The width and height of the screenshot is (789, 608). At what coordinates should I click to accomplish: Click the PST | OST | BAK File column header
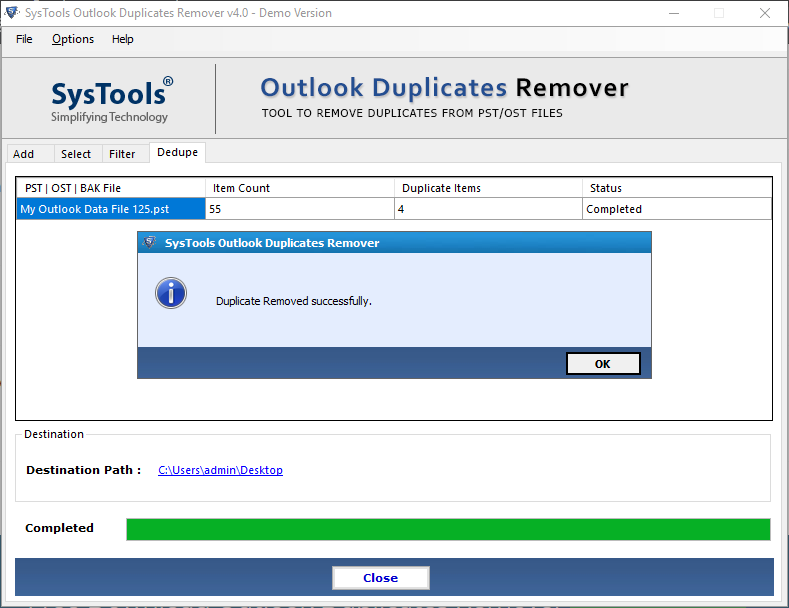click(x=111, y=188)
